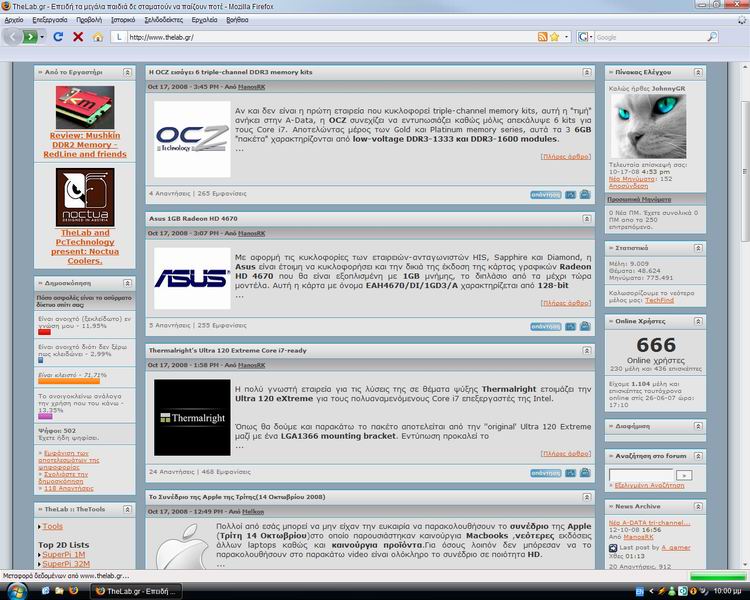Viewport: 750px width, 600px height.
Task: Collapse the Apple conference article
Action: (587, 497)
